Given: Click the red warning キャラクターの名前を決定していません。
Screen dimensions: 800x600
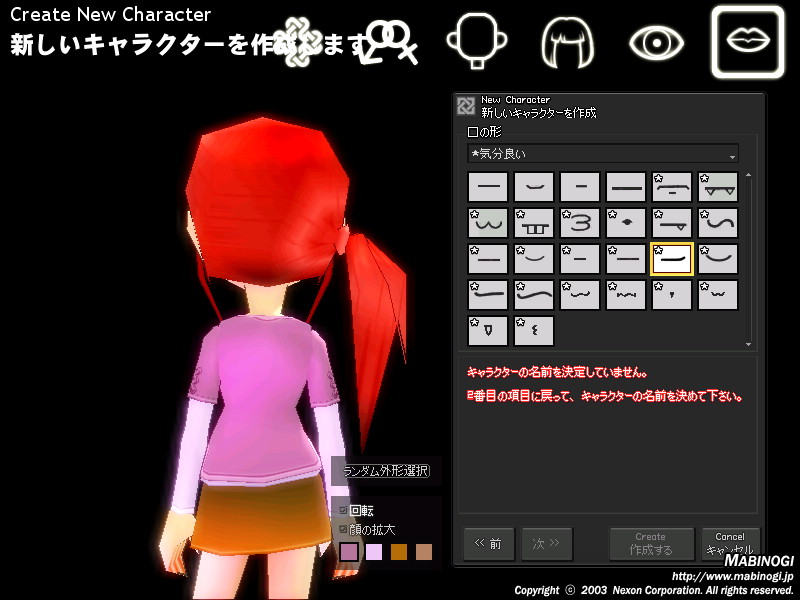Looking at the screenshot, I should point(557,372).
